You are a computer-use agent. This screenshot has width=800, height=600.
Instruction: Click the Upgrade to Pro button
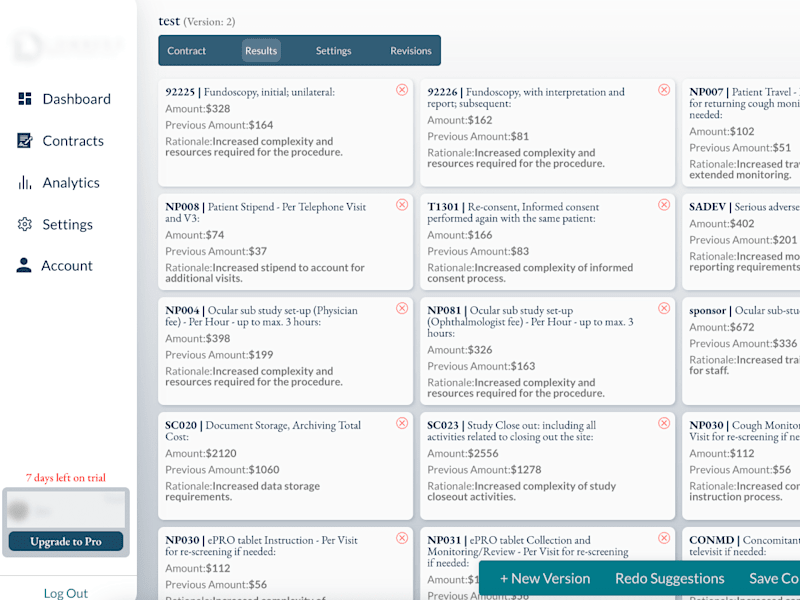(66, 541)
